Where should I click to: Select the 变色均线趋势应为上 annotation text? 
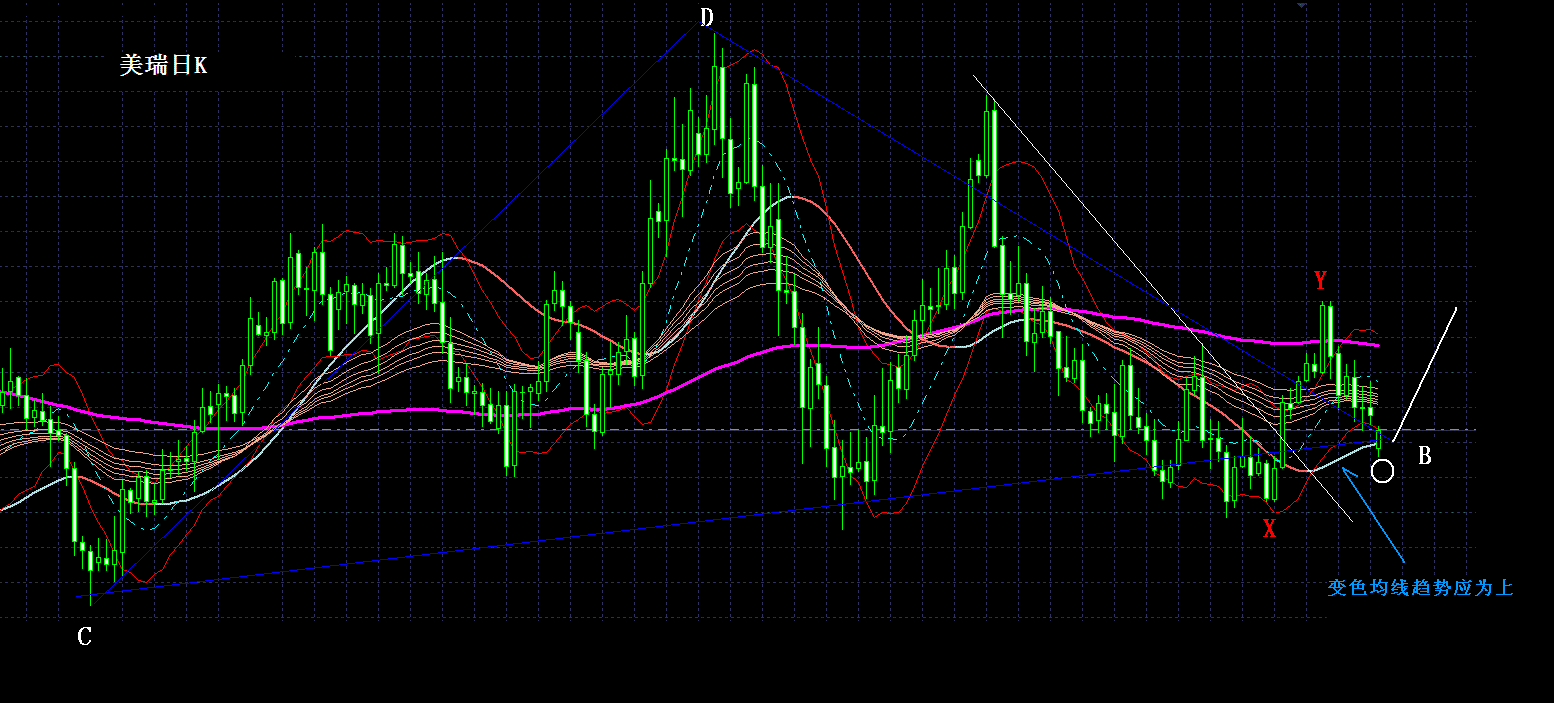[1420, 588]
